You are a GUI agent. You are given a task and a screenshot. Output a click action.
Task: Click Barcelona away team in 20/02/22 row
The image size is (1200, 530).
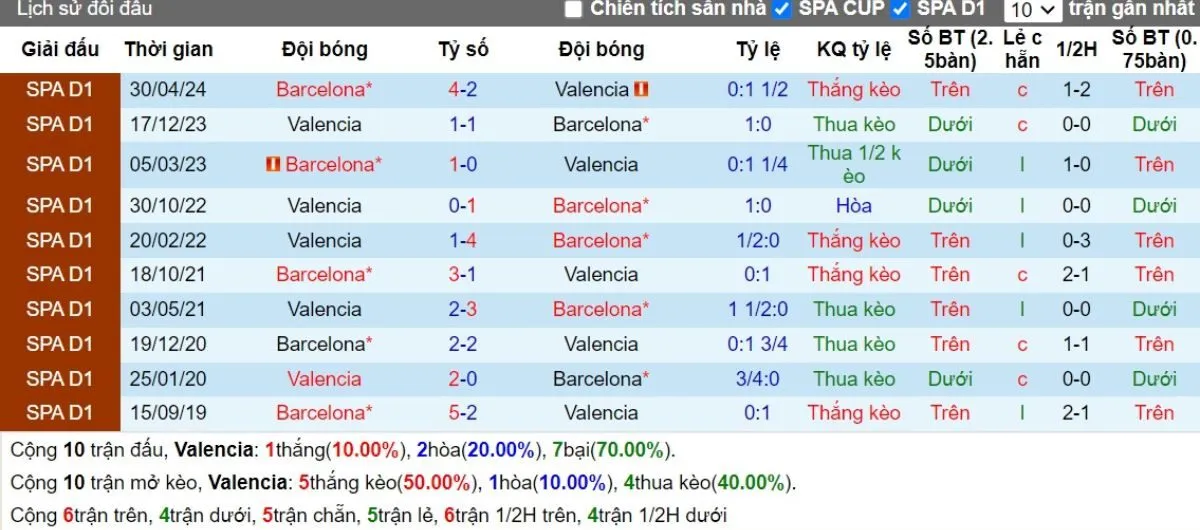point(601,240)
